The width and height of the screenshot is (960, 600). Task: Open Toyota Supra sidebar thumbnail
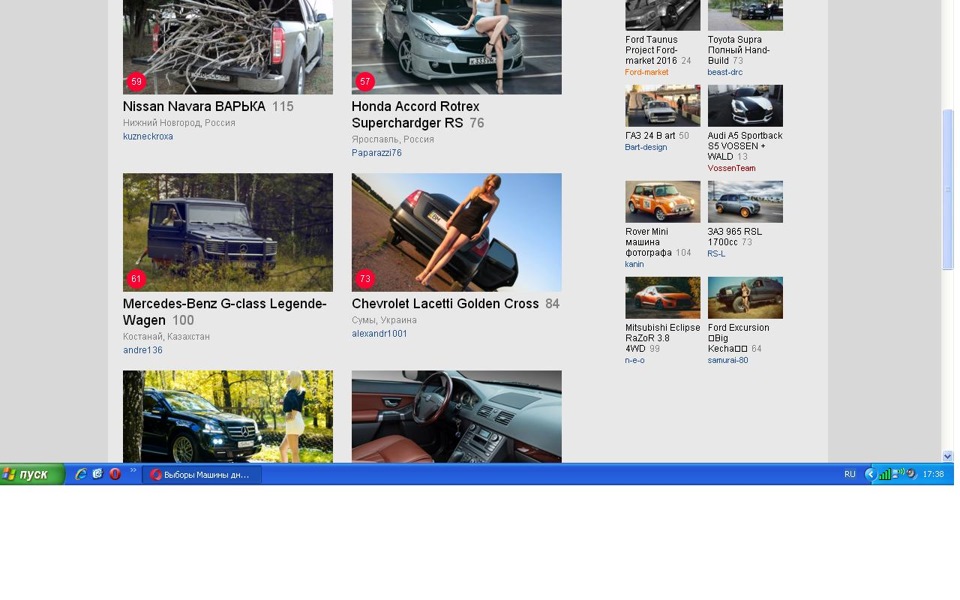coord(745,15)
